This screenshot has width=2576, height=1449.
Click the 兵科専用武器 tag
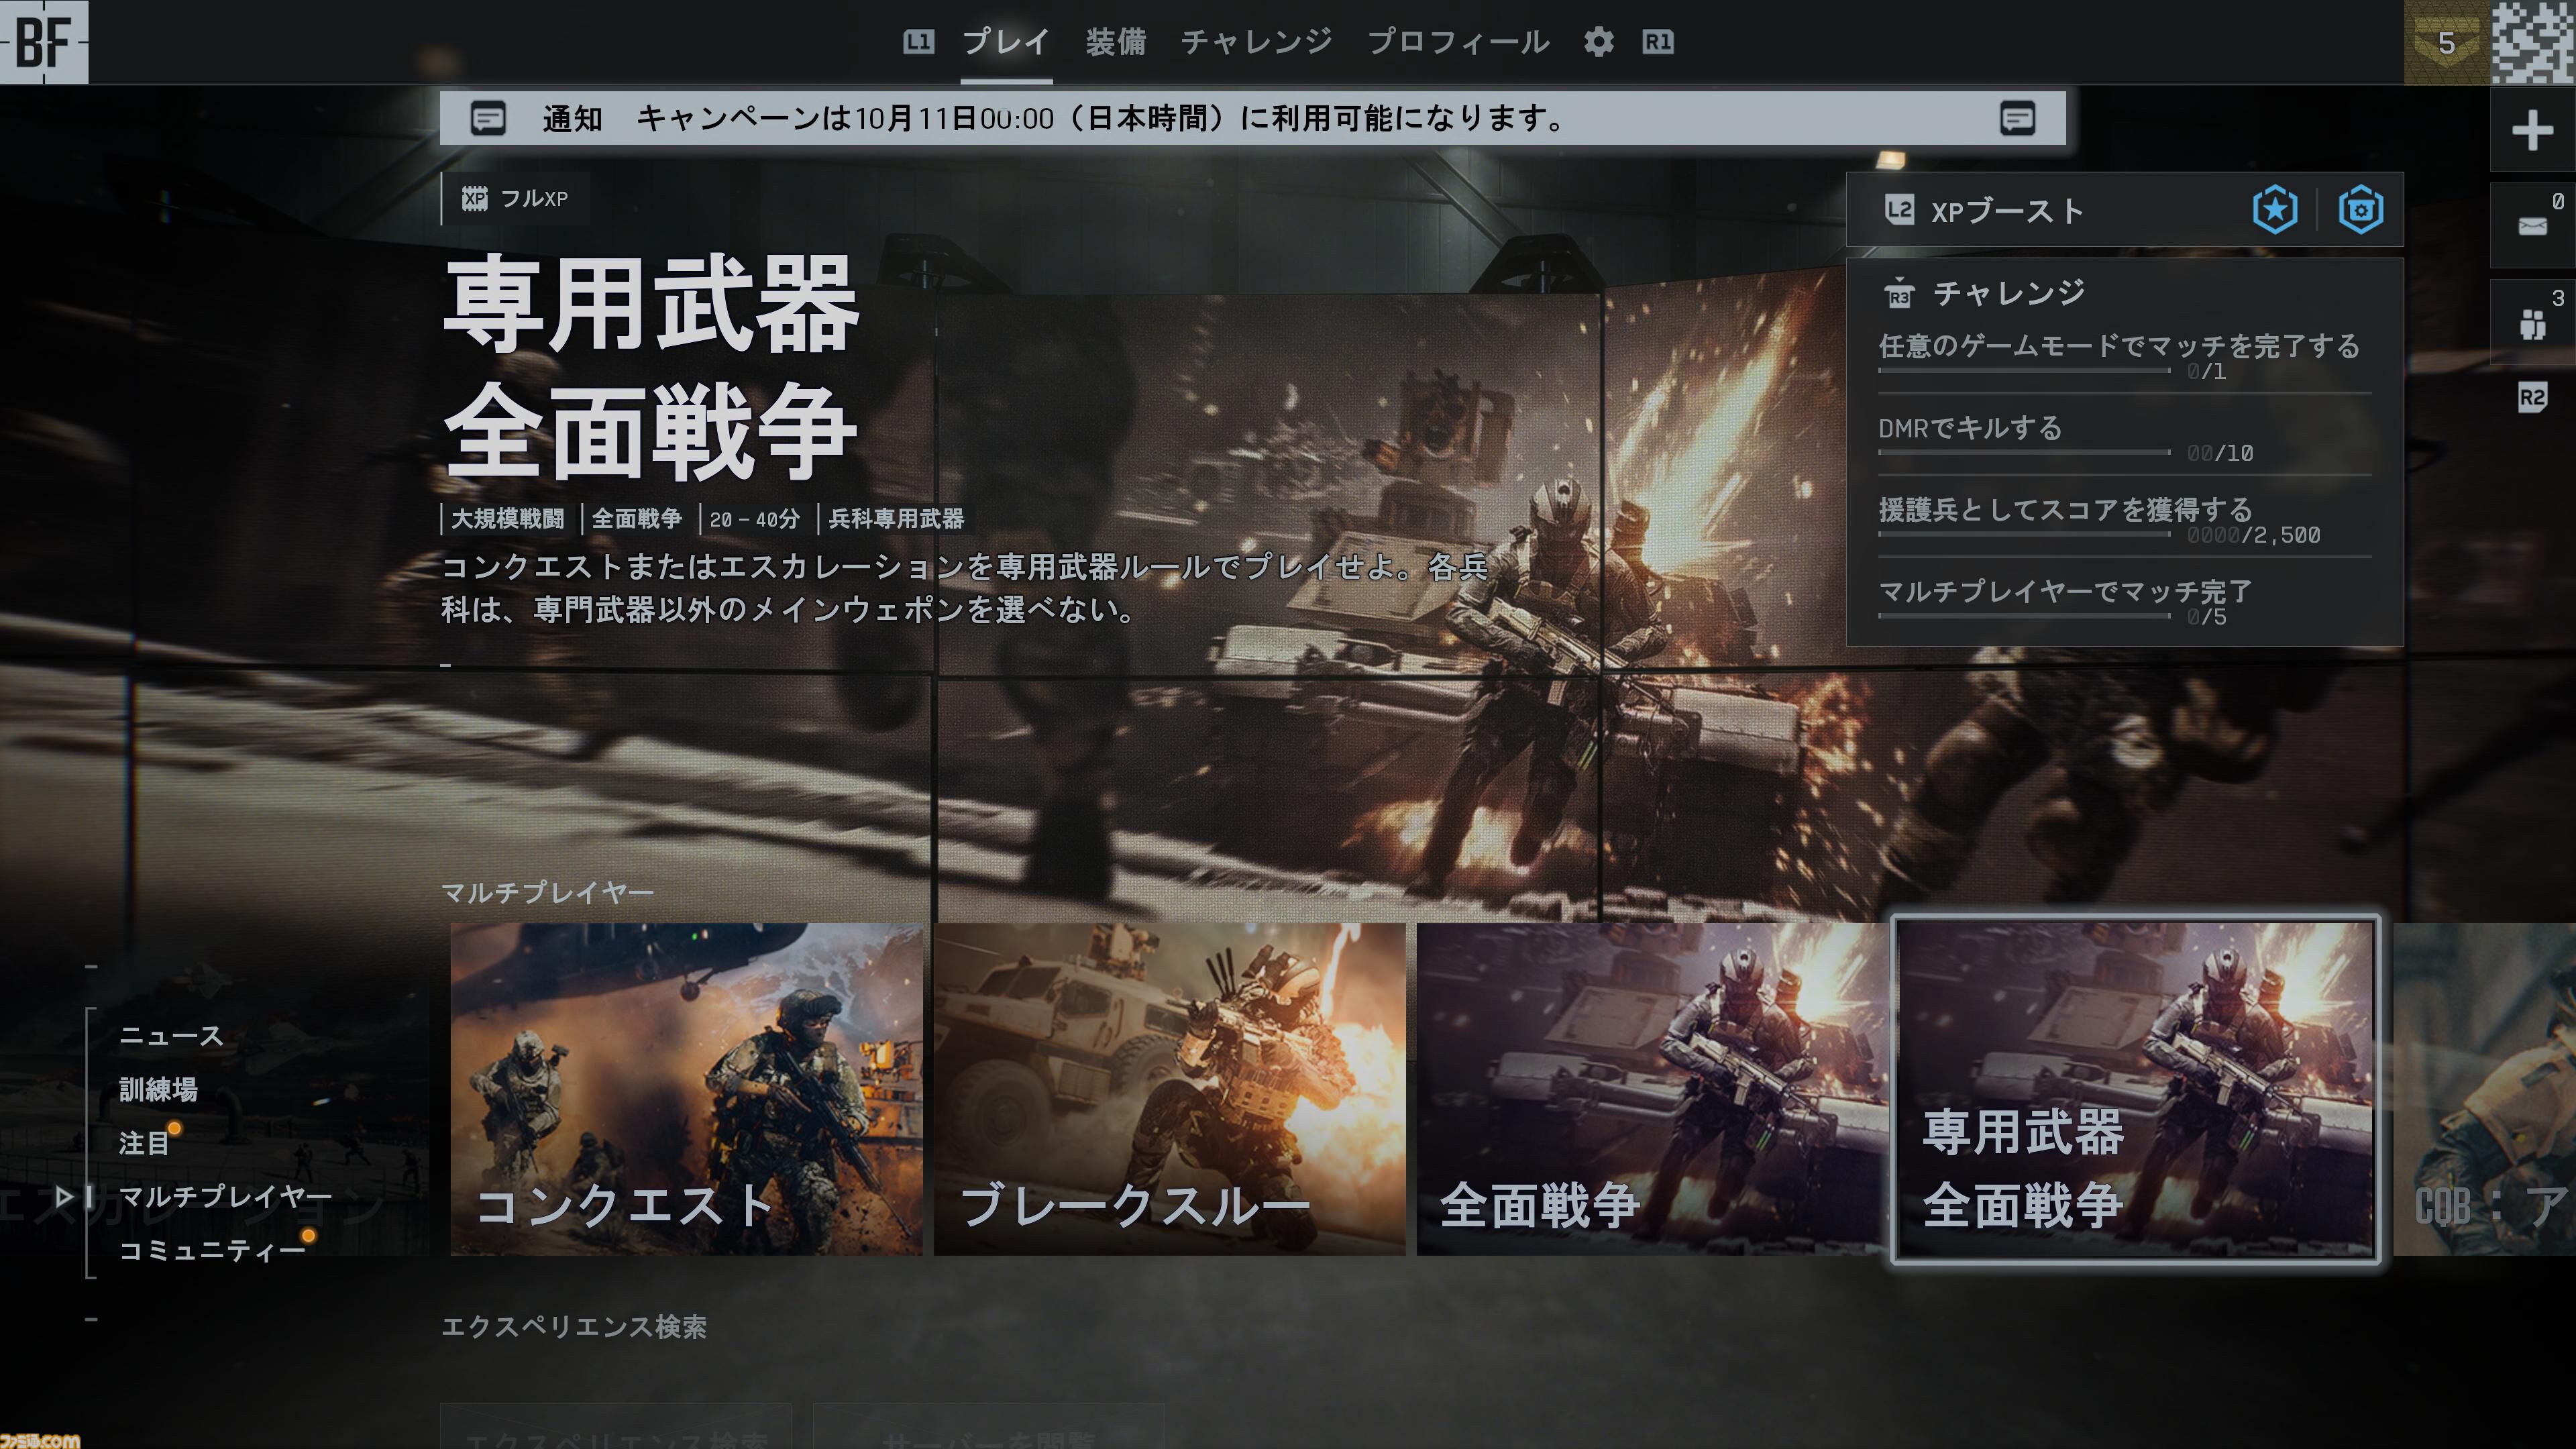click(x=896, y=519)
